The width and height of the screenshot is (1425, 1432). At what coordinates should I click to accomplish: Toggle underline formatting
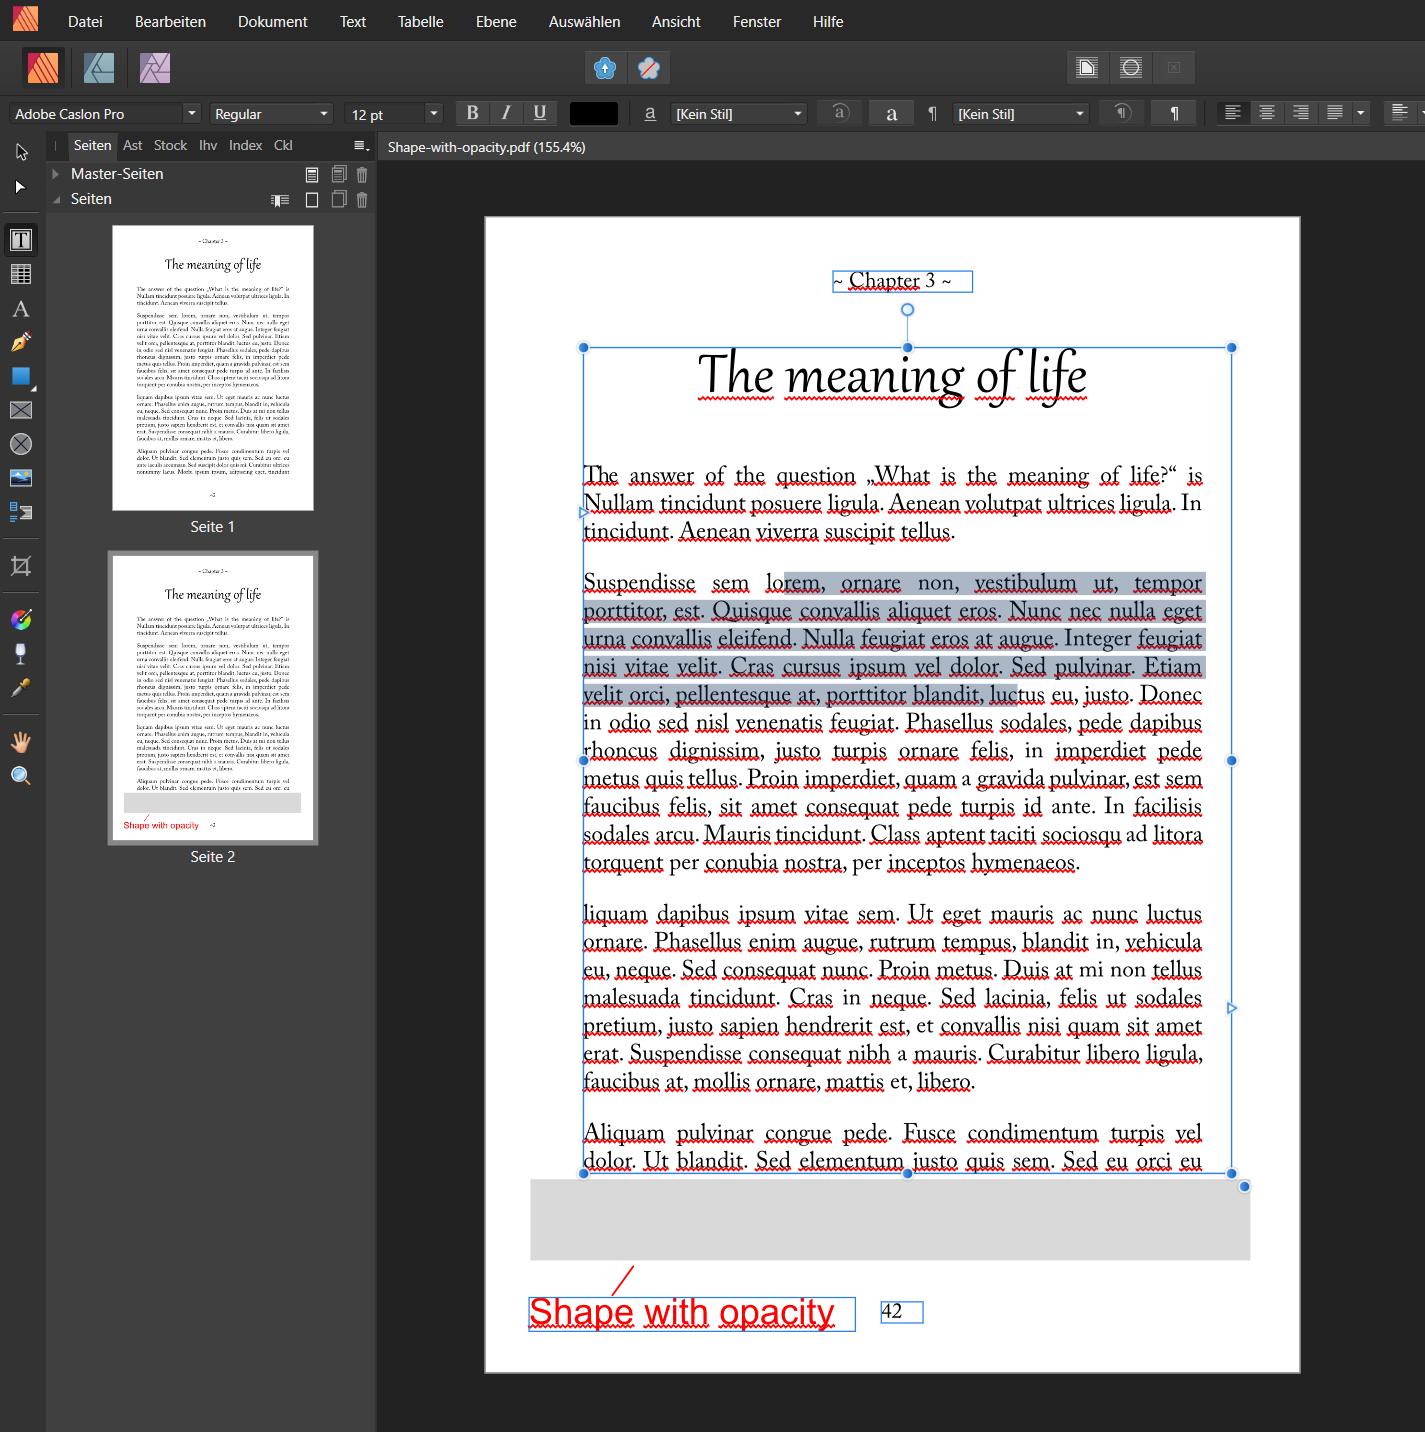pos(540,113)
